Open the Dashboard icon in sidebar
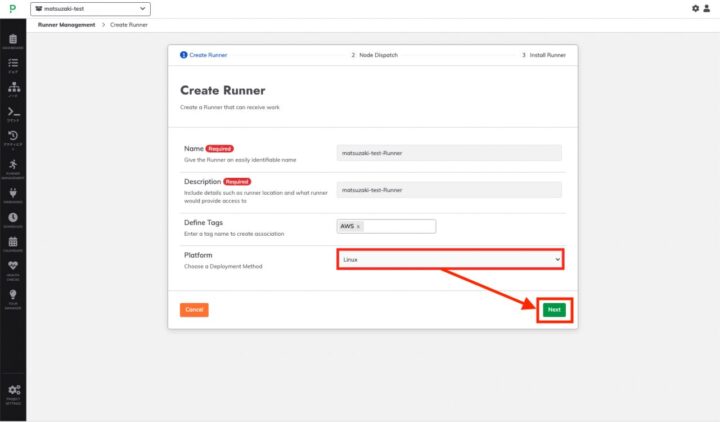720x422 pixels. 13,39
